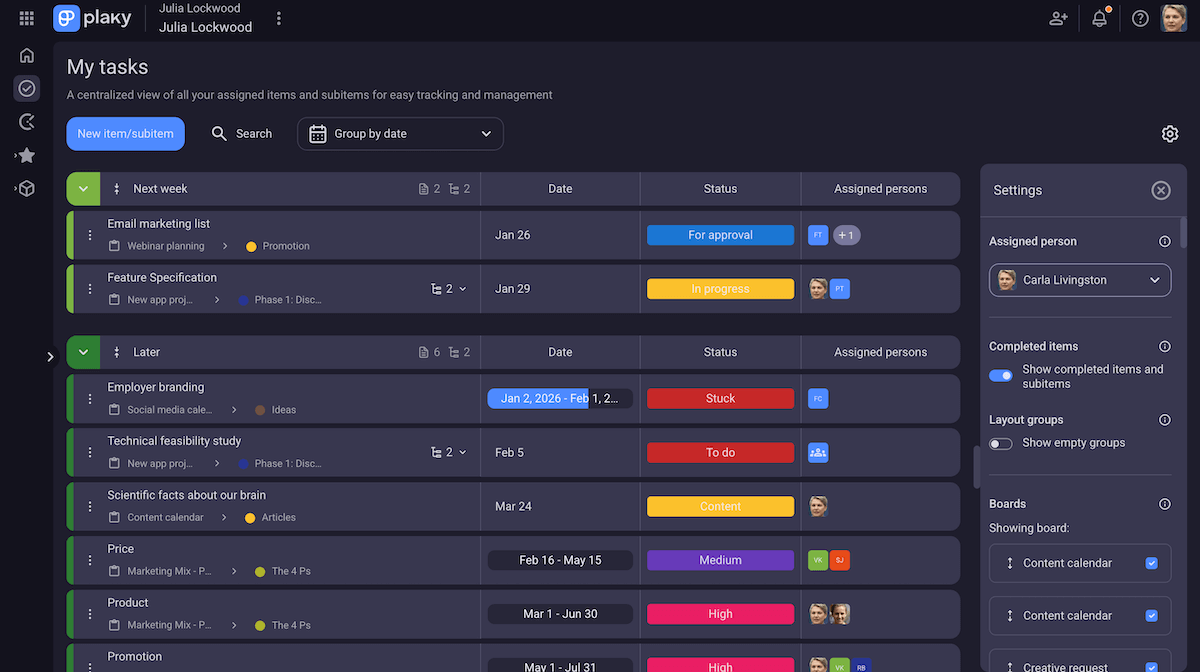The height and width of the screenshot is (672, 1200).
Task: Click the invite person icon in the header
Action: coord(1058,18)
